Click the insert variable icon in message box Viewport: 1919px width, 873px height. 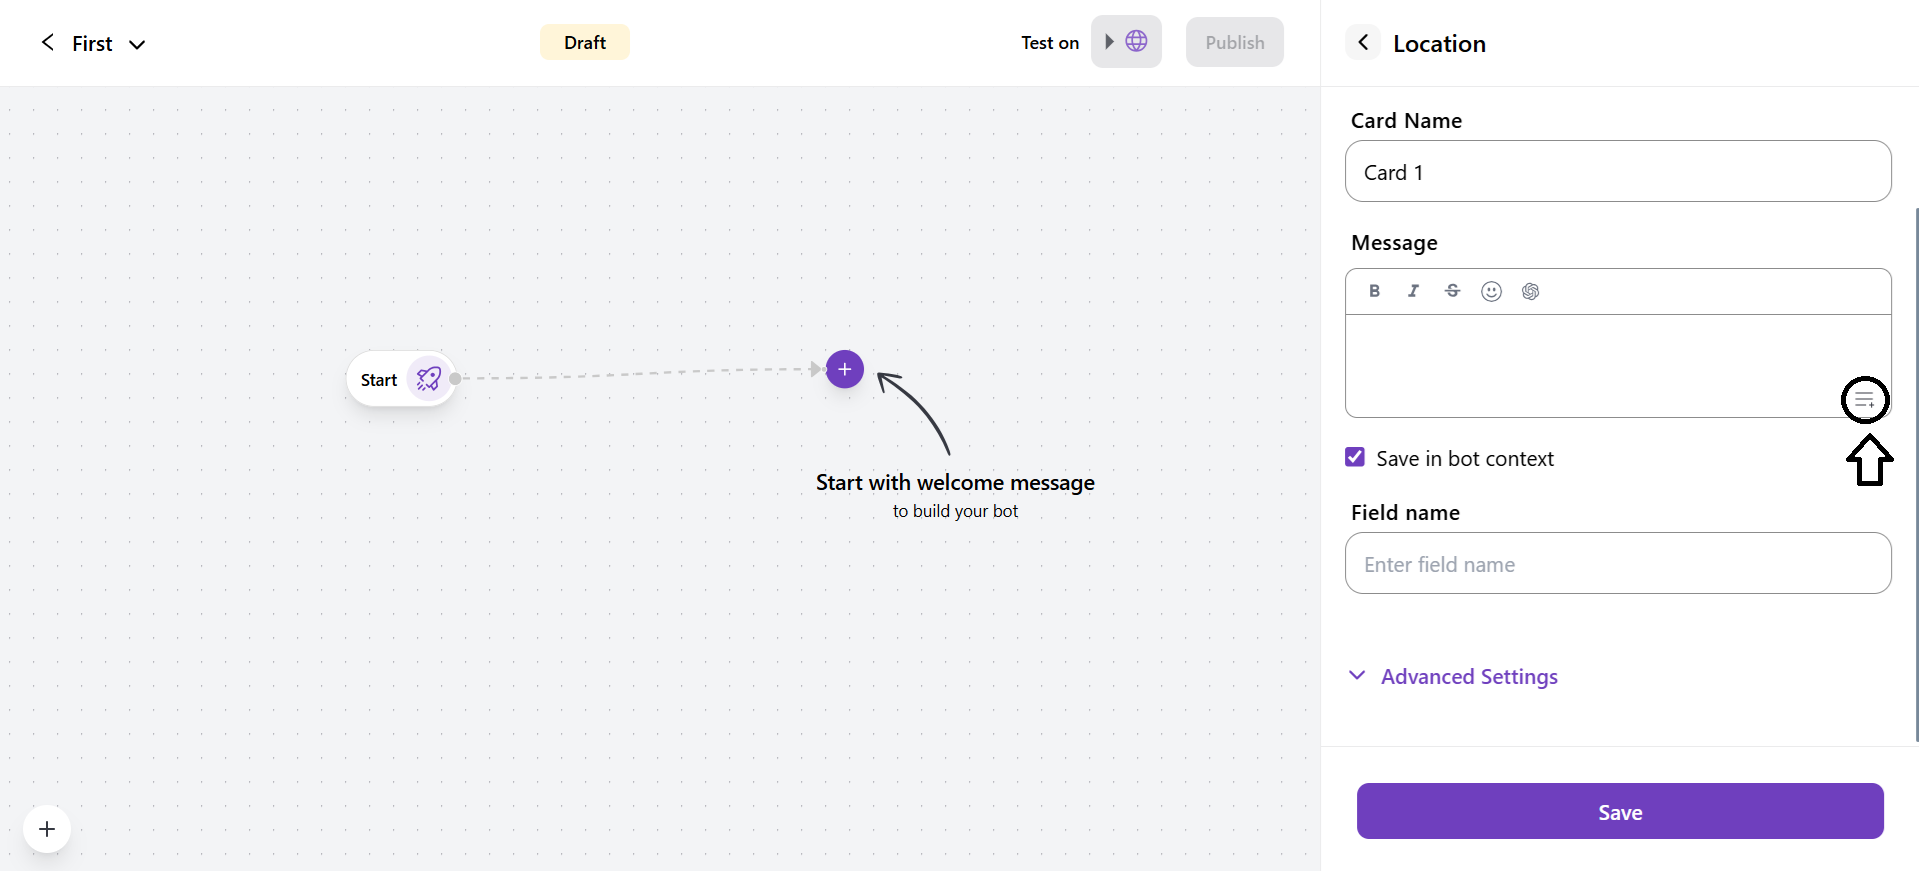pos(1864,401)
